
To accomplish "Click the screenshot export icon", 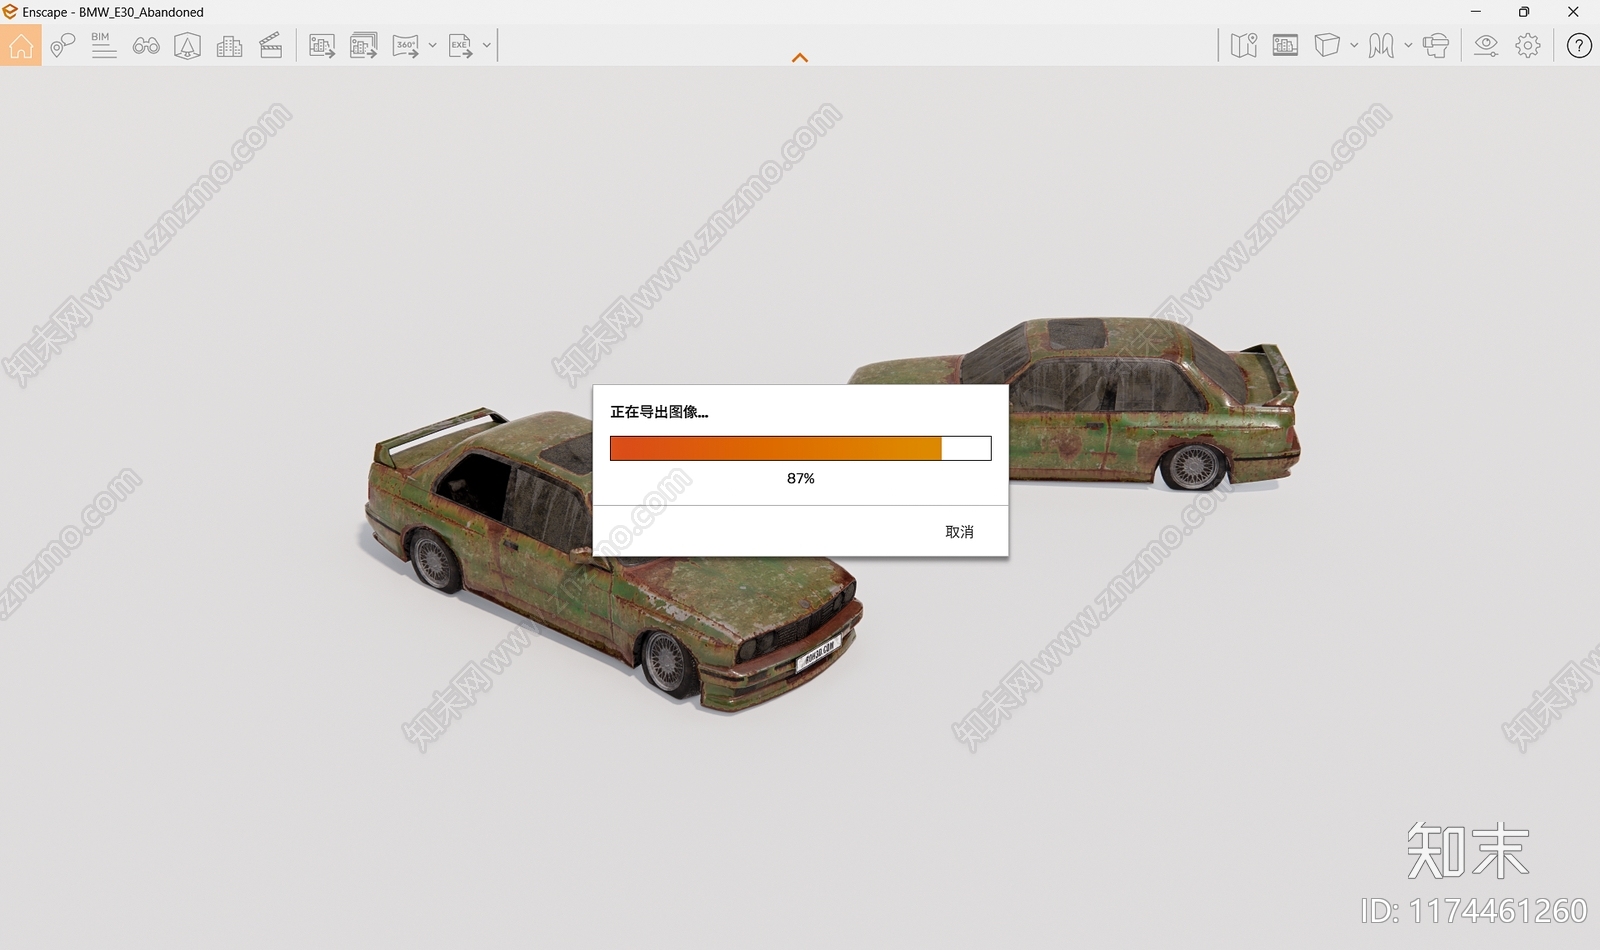I will pyautogui.click(x=322, y=45).
